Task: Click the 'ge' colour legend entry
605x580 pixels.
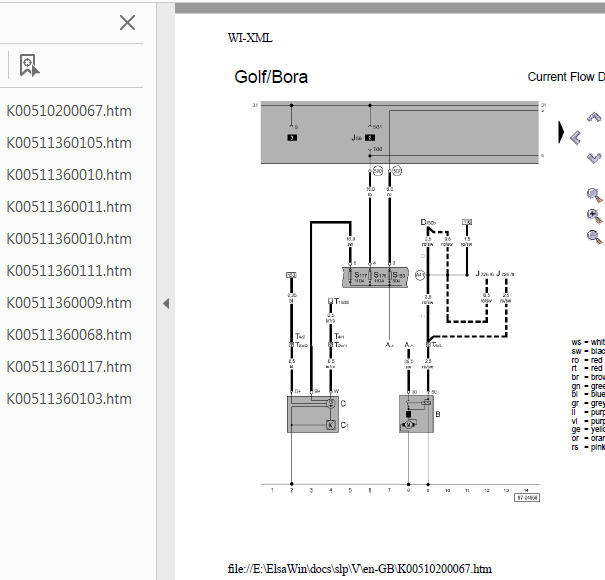Action: click(588, 430)
